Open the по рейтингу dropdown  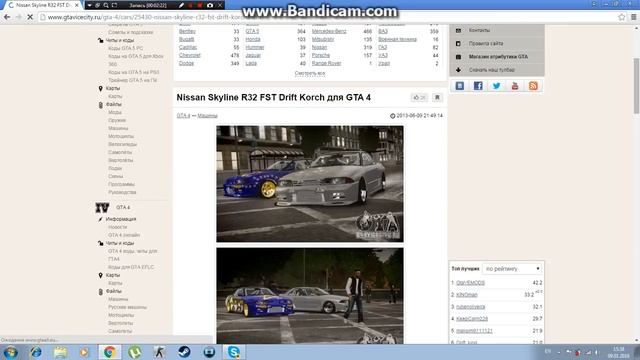(x=512, y=269)
